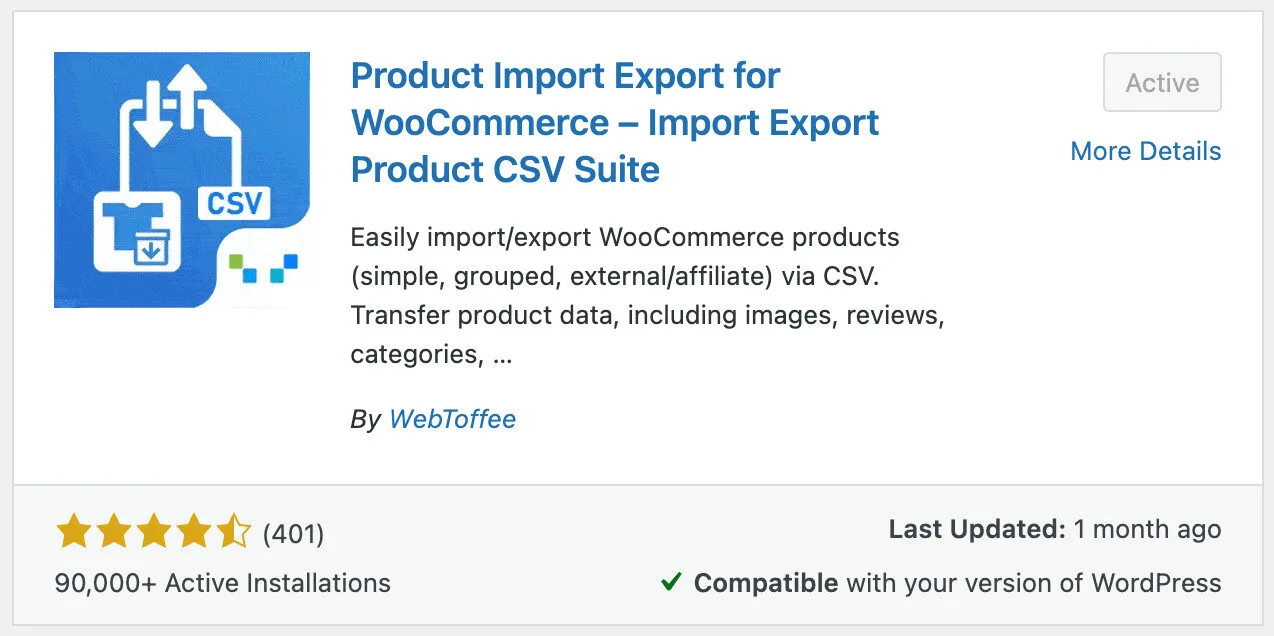
Task: Open the review count (401) details
Action: [x=292, y=534]
